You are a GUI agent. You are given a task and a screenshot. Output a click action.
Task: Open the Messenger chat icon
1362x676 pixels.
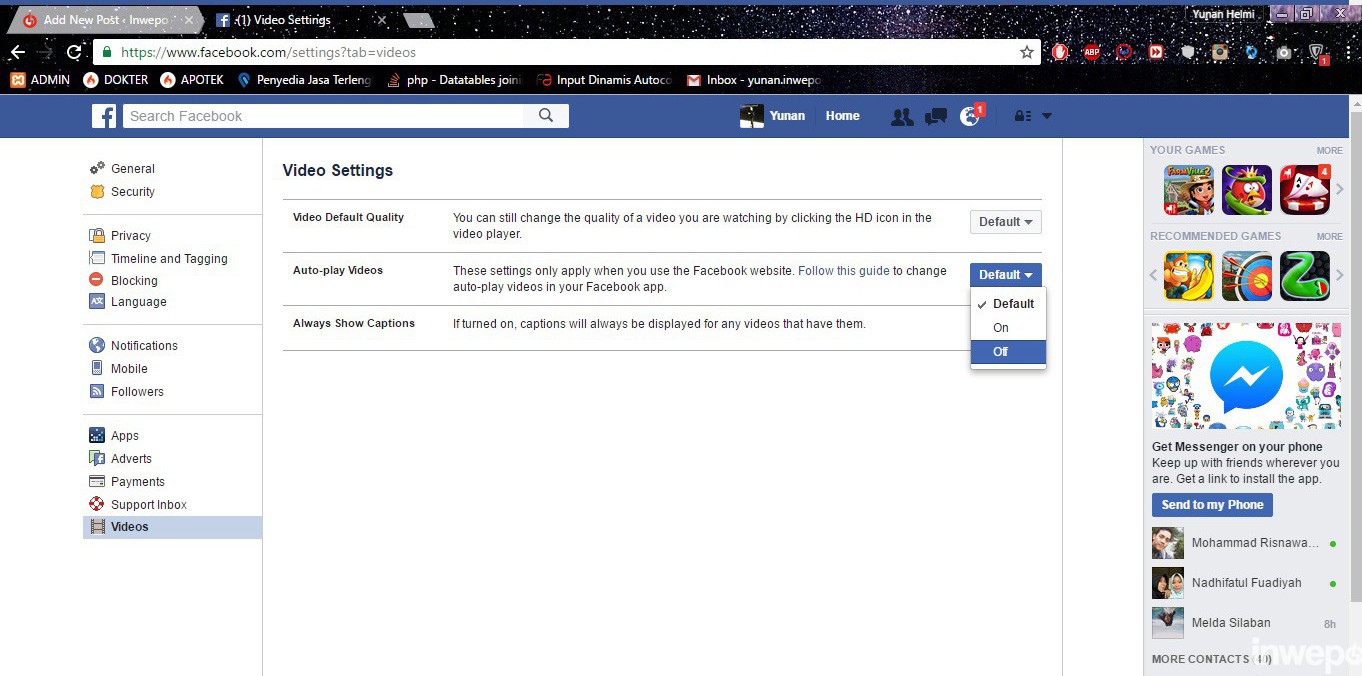coord(935,116)
